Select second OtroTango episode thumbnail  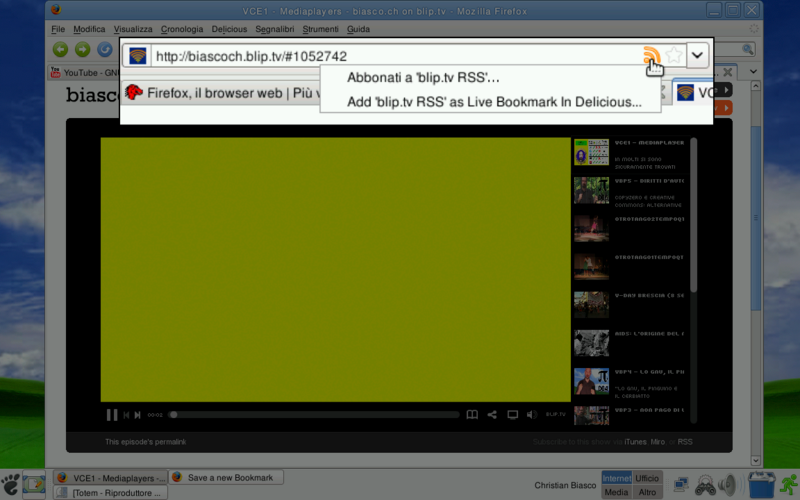591,266
